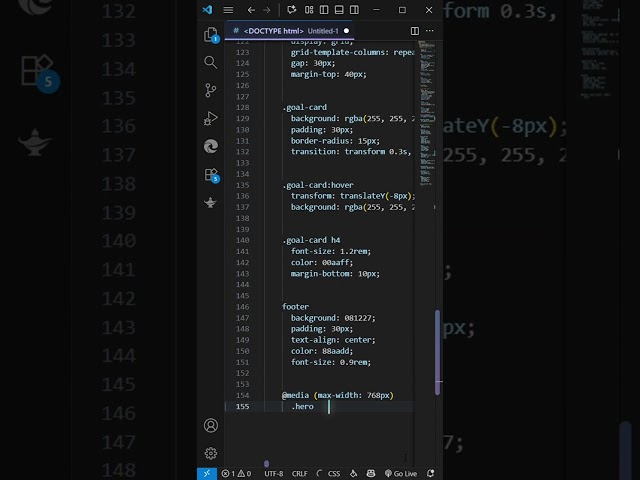Click 'font-size: 0.9rem;' line

click(331, 362)
